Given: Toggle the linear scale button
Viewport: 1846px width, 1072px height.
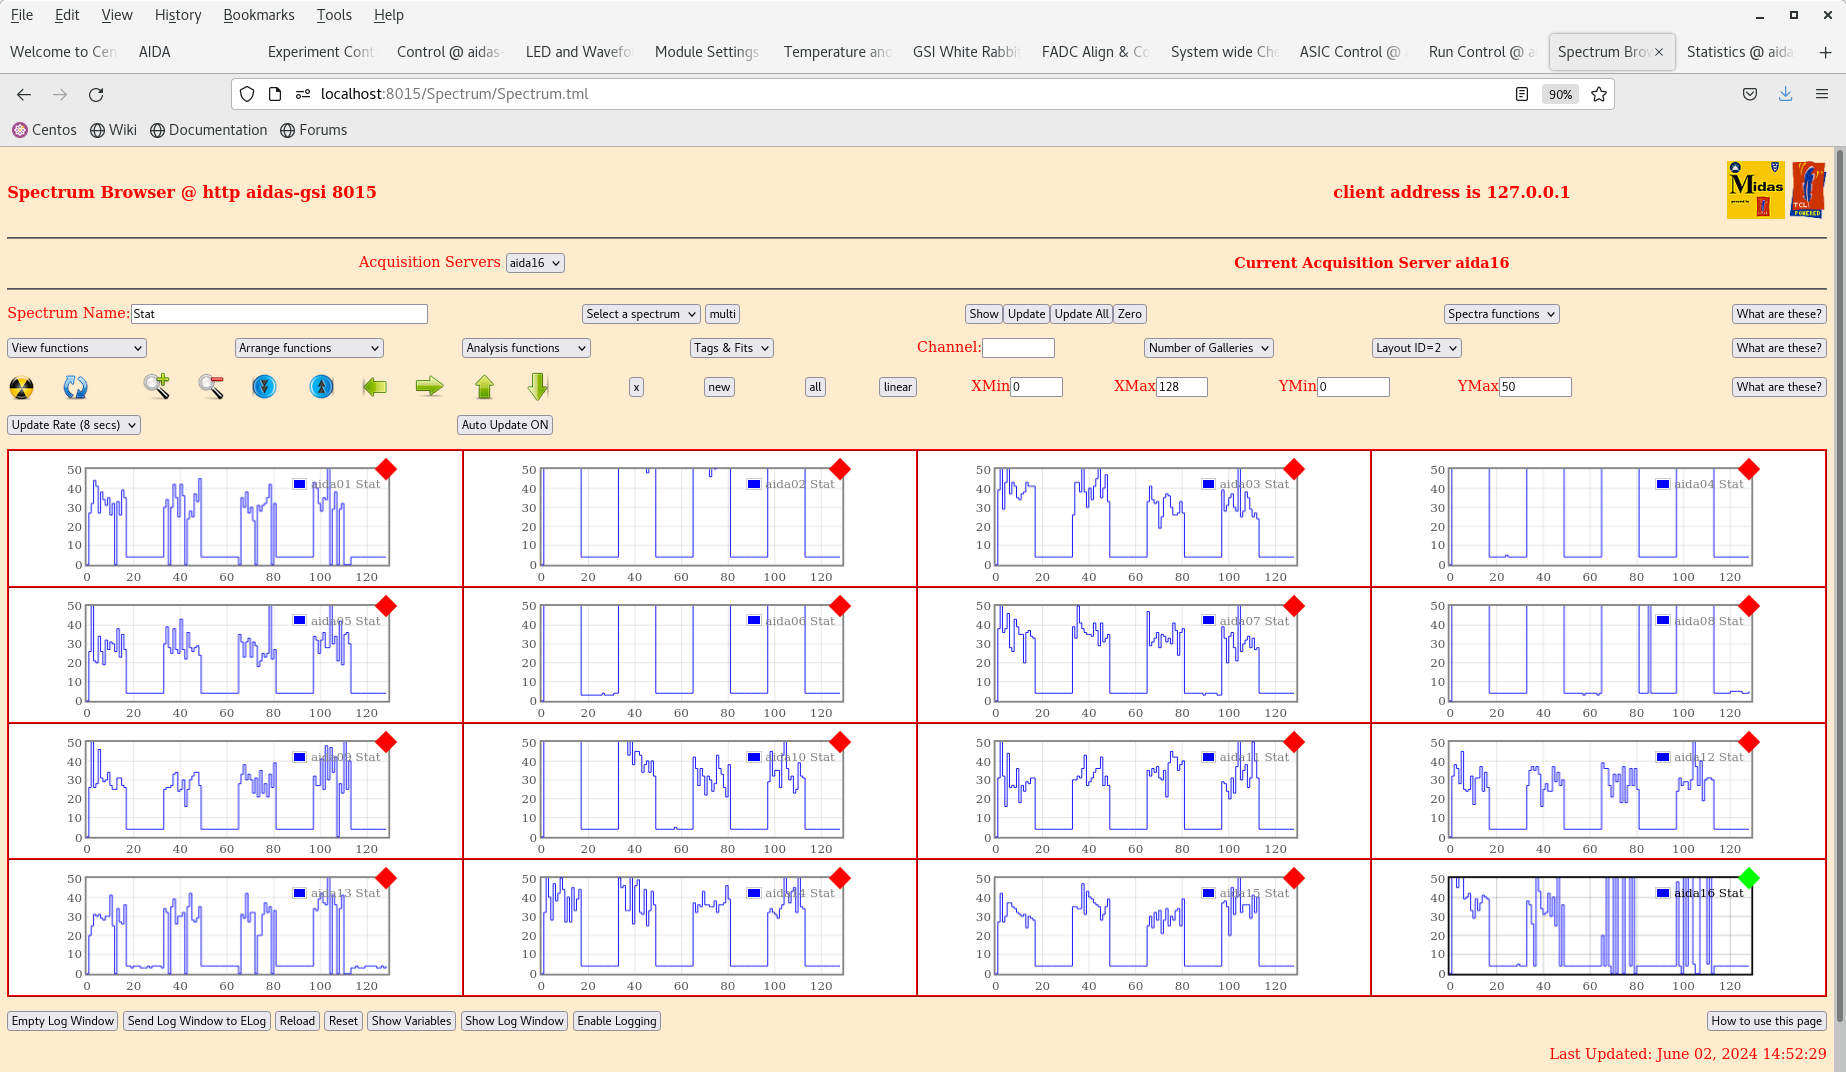Looking at the screenshot, I should [897, 387].
